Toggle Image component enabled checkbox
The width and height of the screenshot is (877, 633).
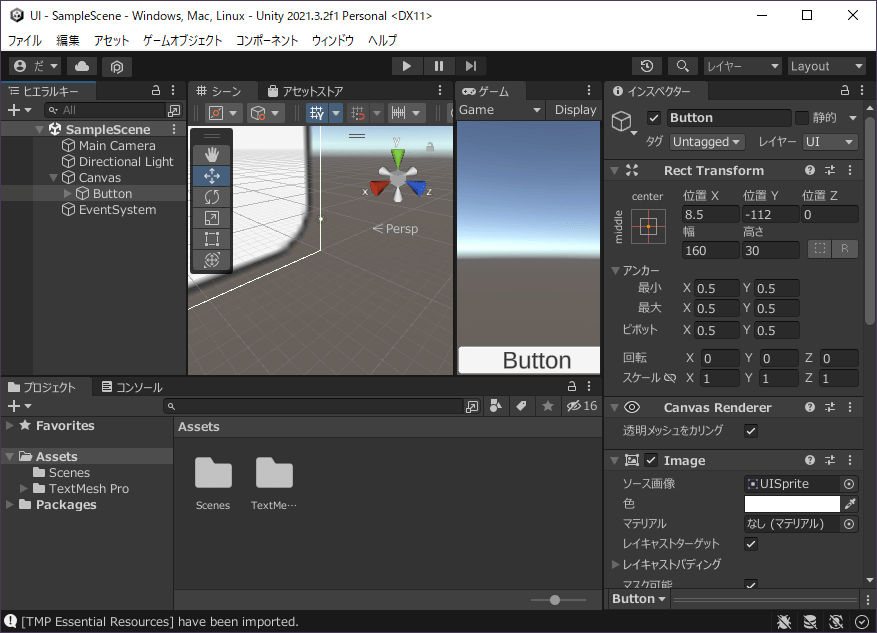click(650, 460)
